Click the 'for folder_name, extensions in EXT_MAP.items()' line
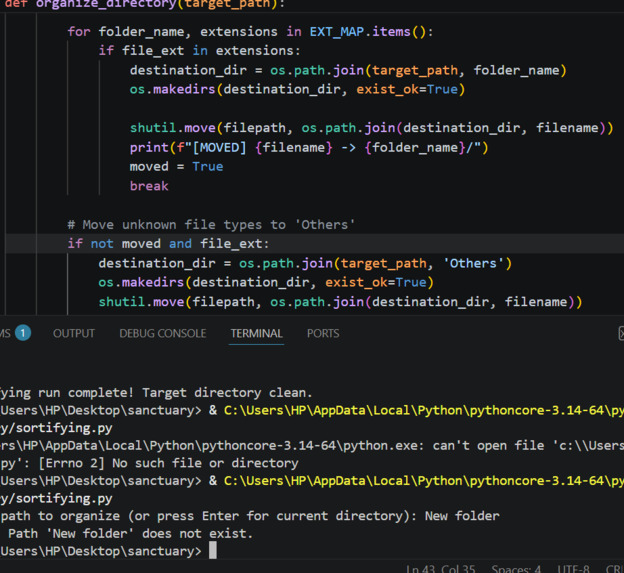 (x=250, y=31)
